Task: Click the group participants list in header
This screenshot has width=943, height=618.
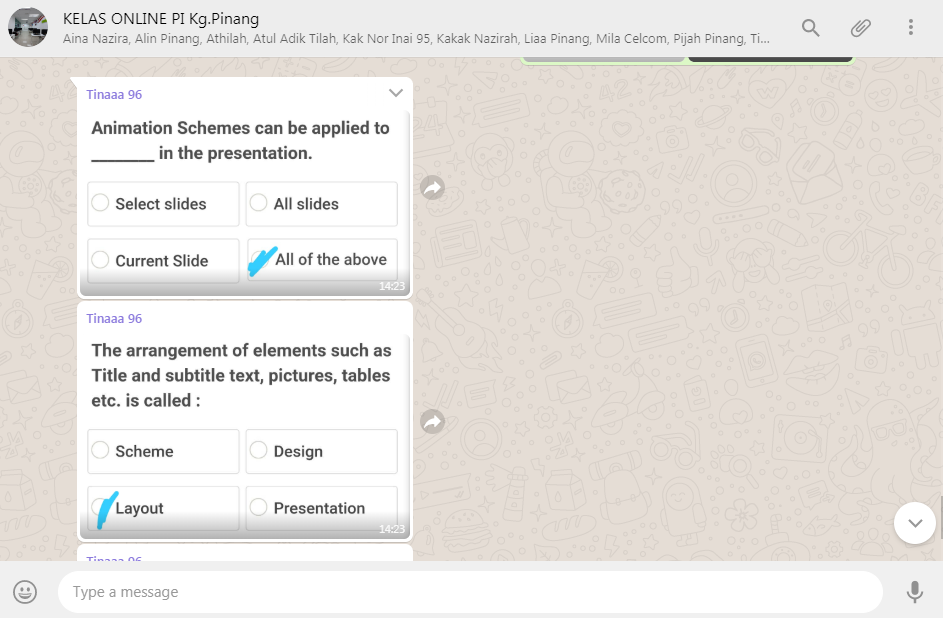Action: (x=416, y=39)
